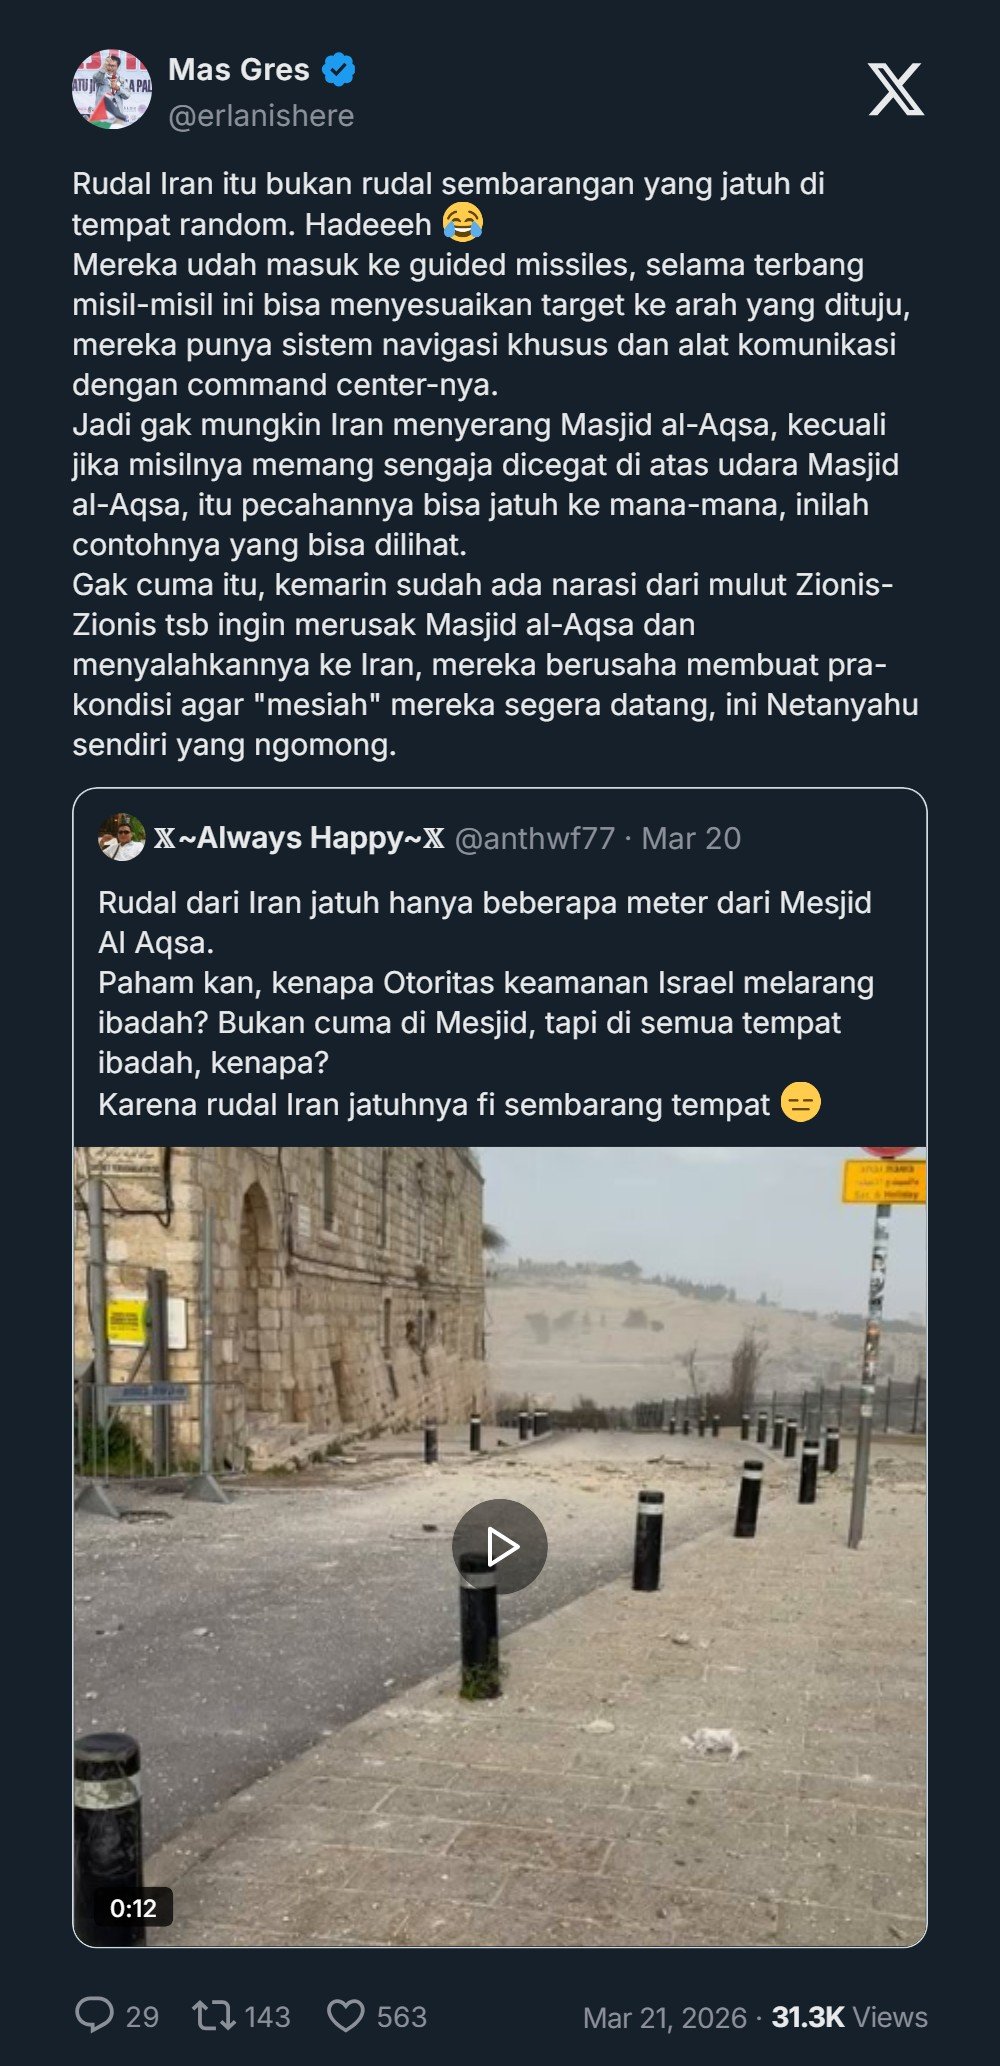Open the @erlanishere handle

pos(261,116)
